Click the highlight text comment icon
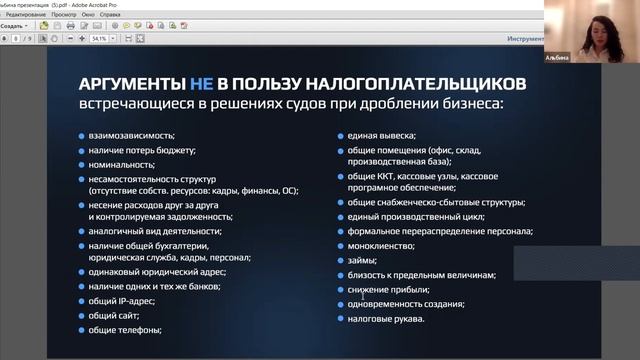640x360 pixels. pyautogui.click(x=138, y=26)
